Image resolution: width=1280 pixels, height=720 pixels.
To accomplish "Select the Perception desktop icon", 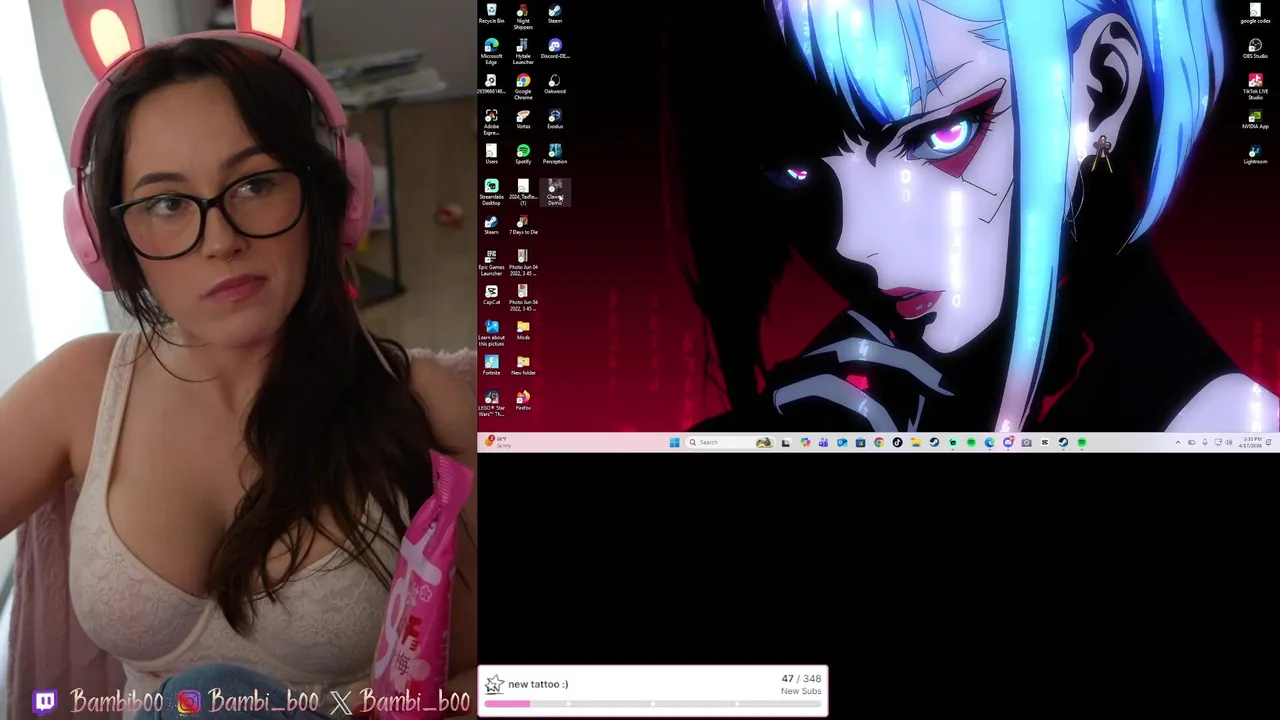I will 555,154.
